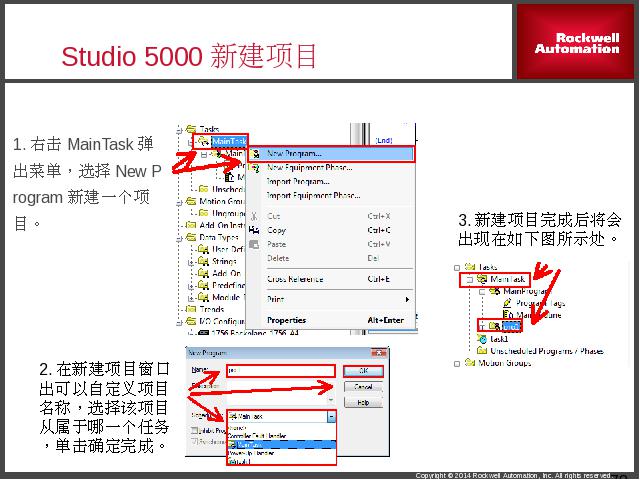
Task: Expand the Predefined node
Action: pyautogui.click(x=191, y=287)
